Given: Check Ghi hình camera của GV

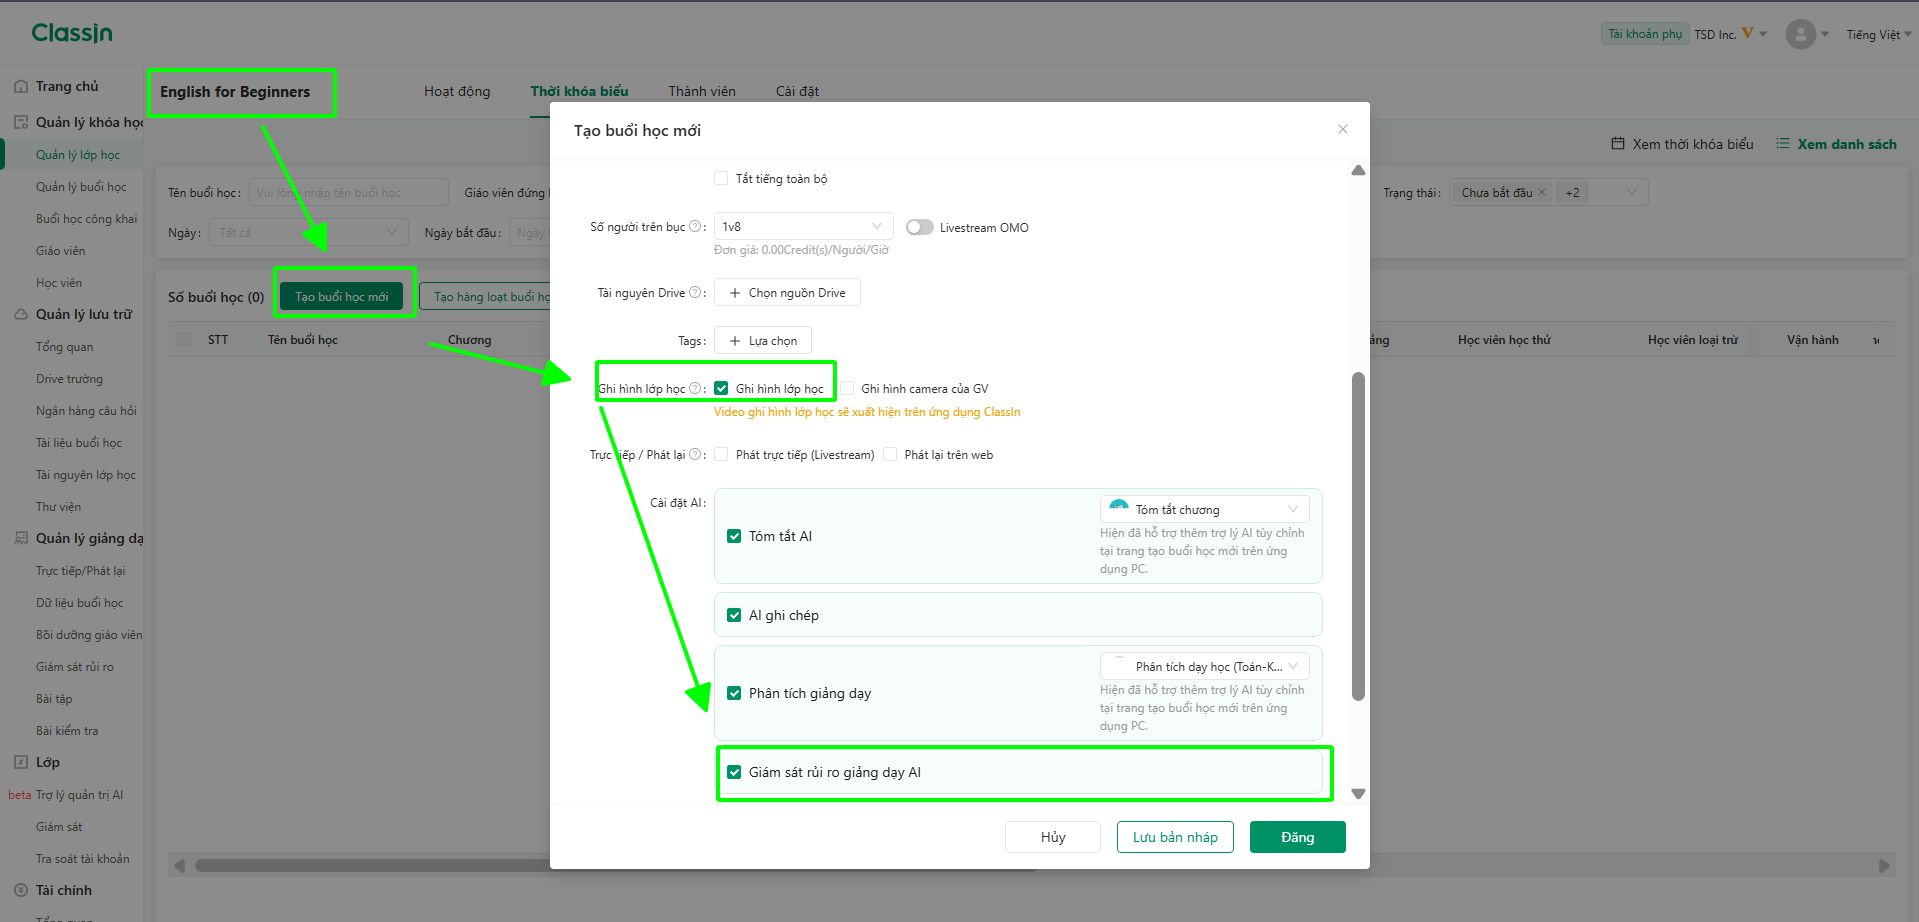Looking at the screenshot, I should pyautogui.click(x=847, y=389).
